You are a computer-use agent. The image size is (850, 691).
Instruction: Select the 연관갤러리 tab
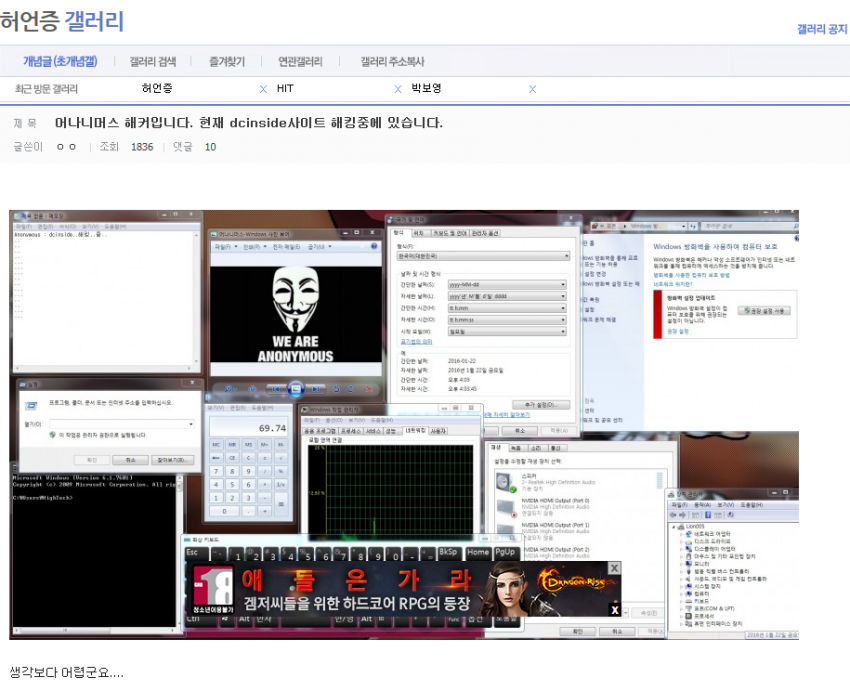click(x=300, y=62)
